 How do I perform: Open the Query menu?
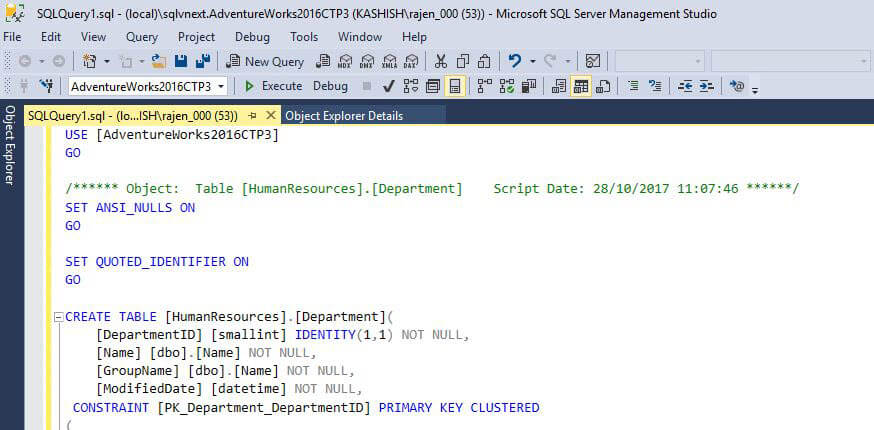coord(142,37)
